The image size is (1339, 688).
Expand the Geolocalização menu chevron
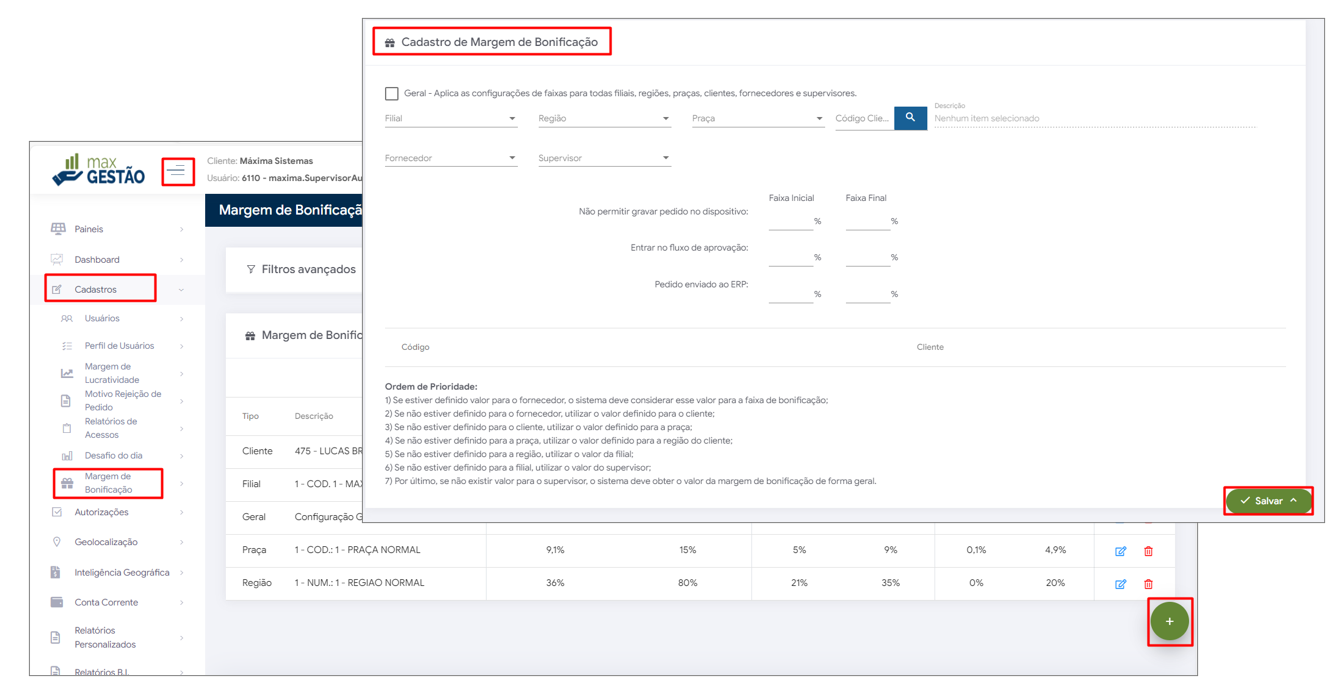pyautogui.click(x=181, y=542)
